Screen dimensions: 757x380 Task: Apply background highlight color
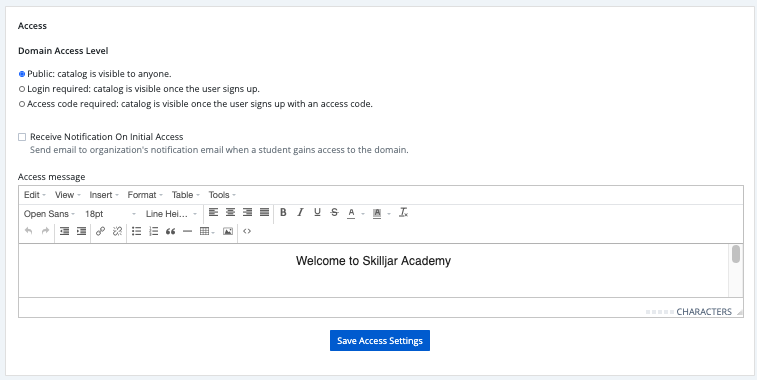click(x=377, y=213)
